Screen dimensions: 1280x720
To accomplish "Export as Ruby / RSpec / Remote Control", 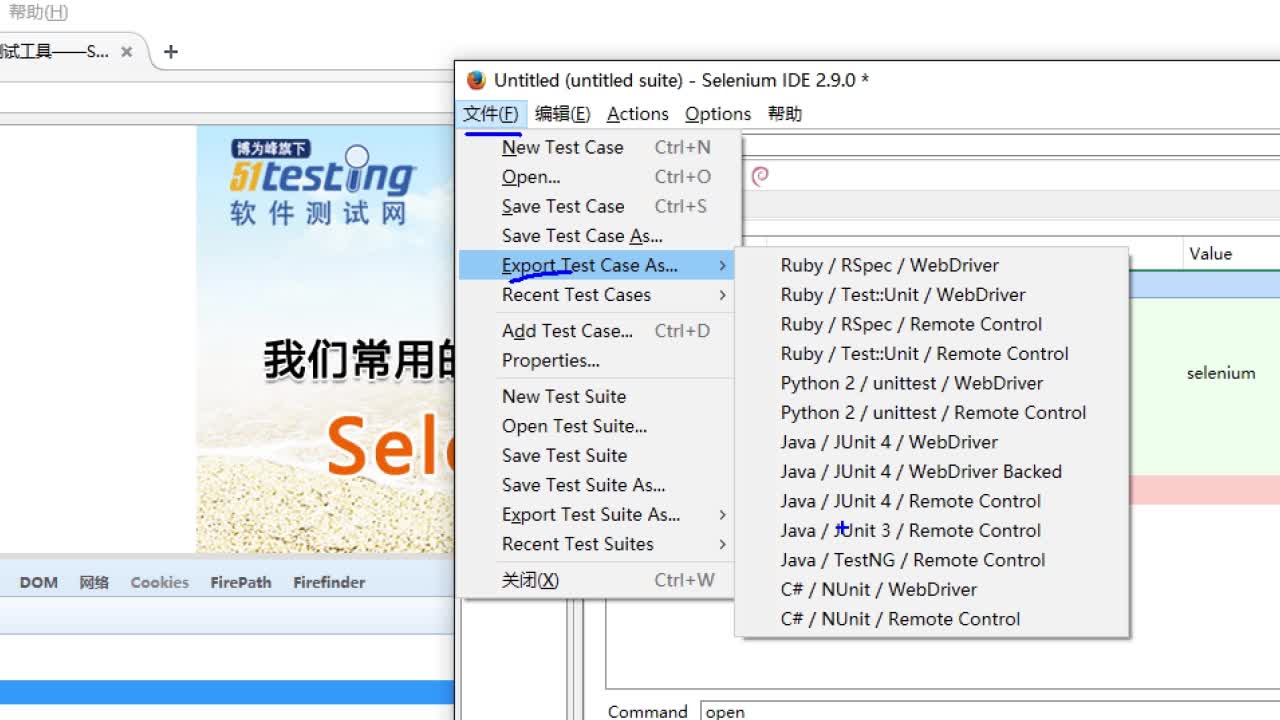I will pyautogui.click(x=932, y=324).
